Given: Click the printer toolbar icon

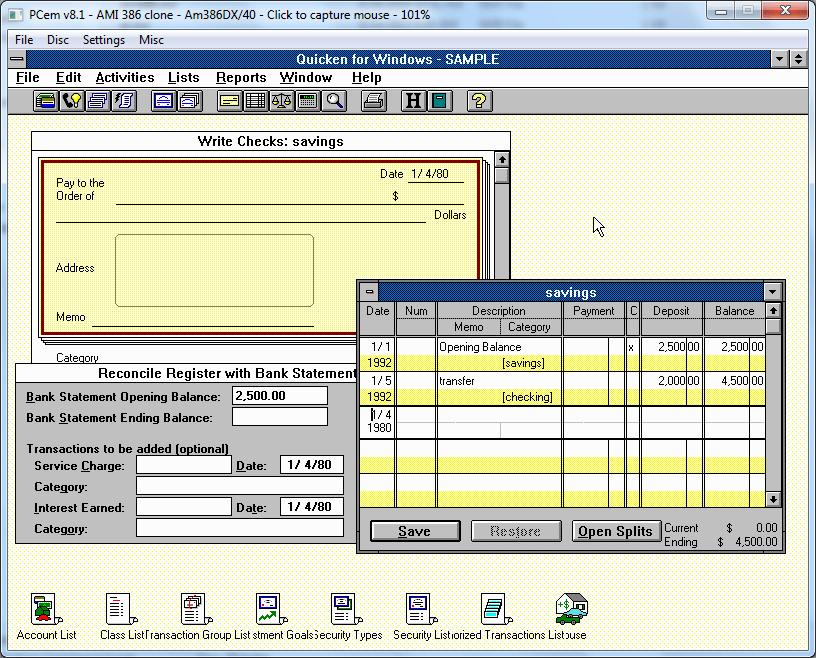Looking at the screenshot, I should (x=374, y=101).
